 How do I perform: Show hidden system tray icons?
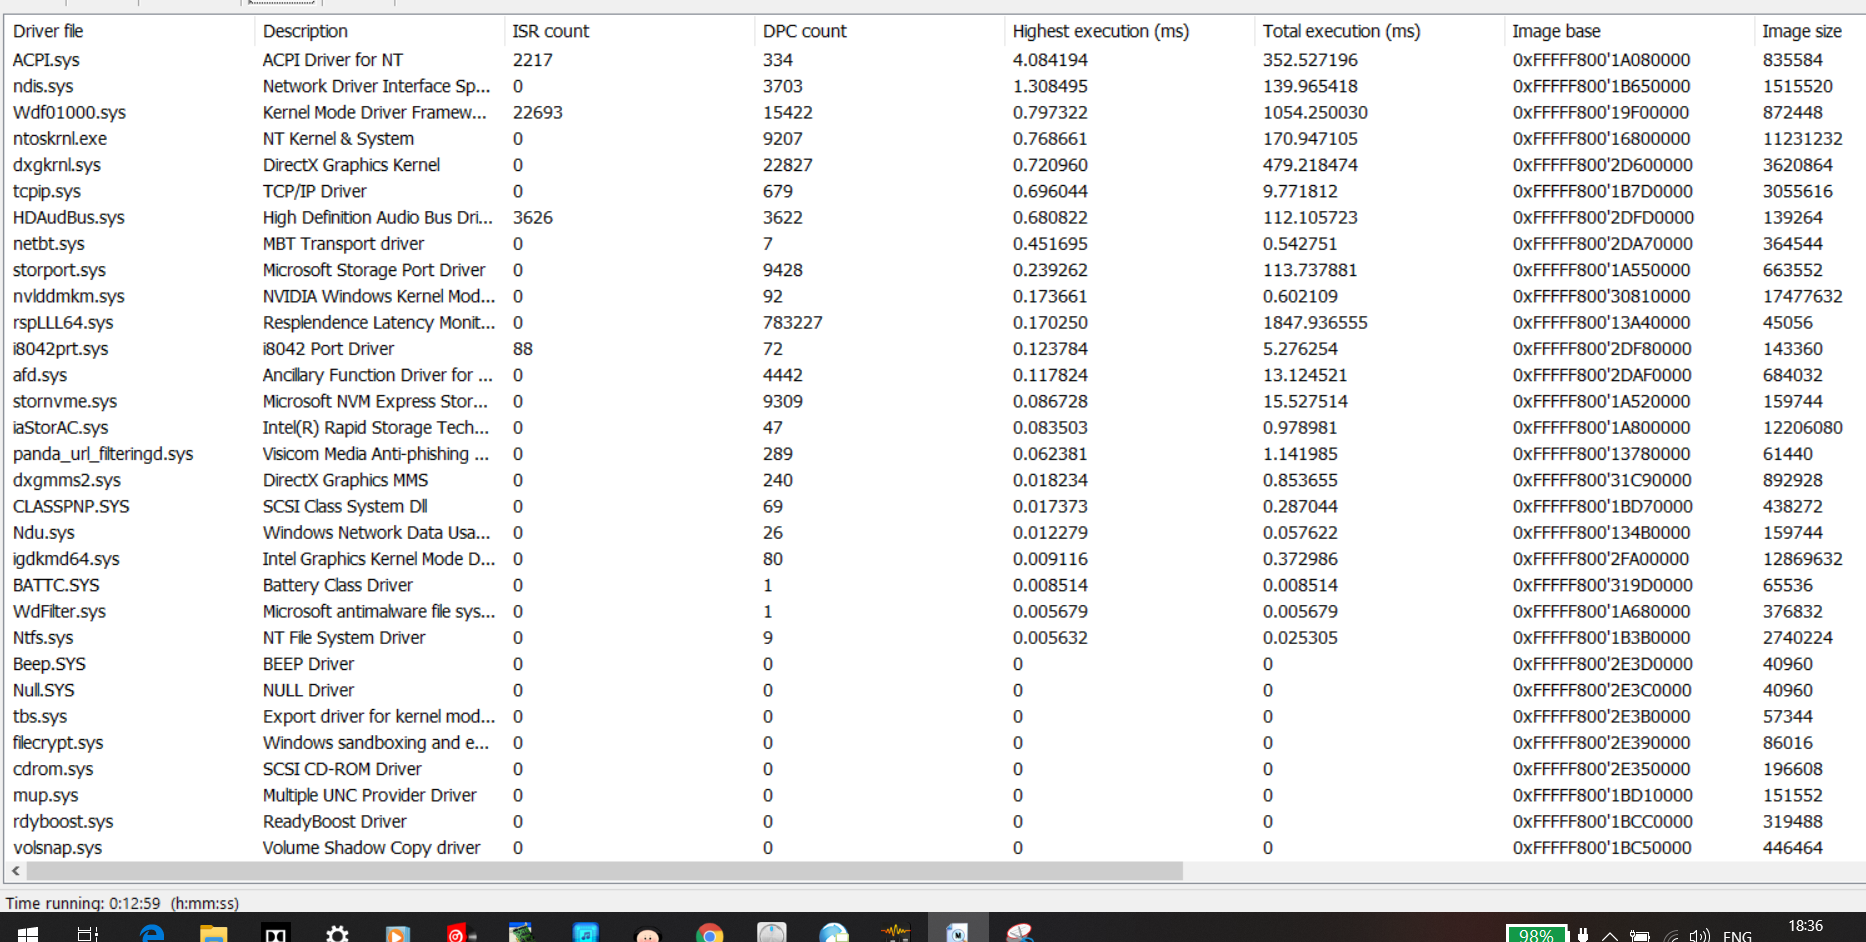[1610, 936]
